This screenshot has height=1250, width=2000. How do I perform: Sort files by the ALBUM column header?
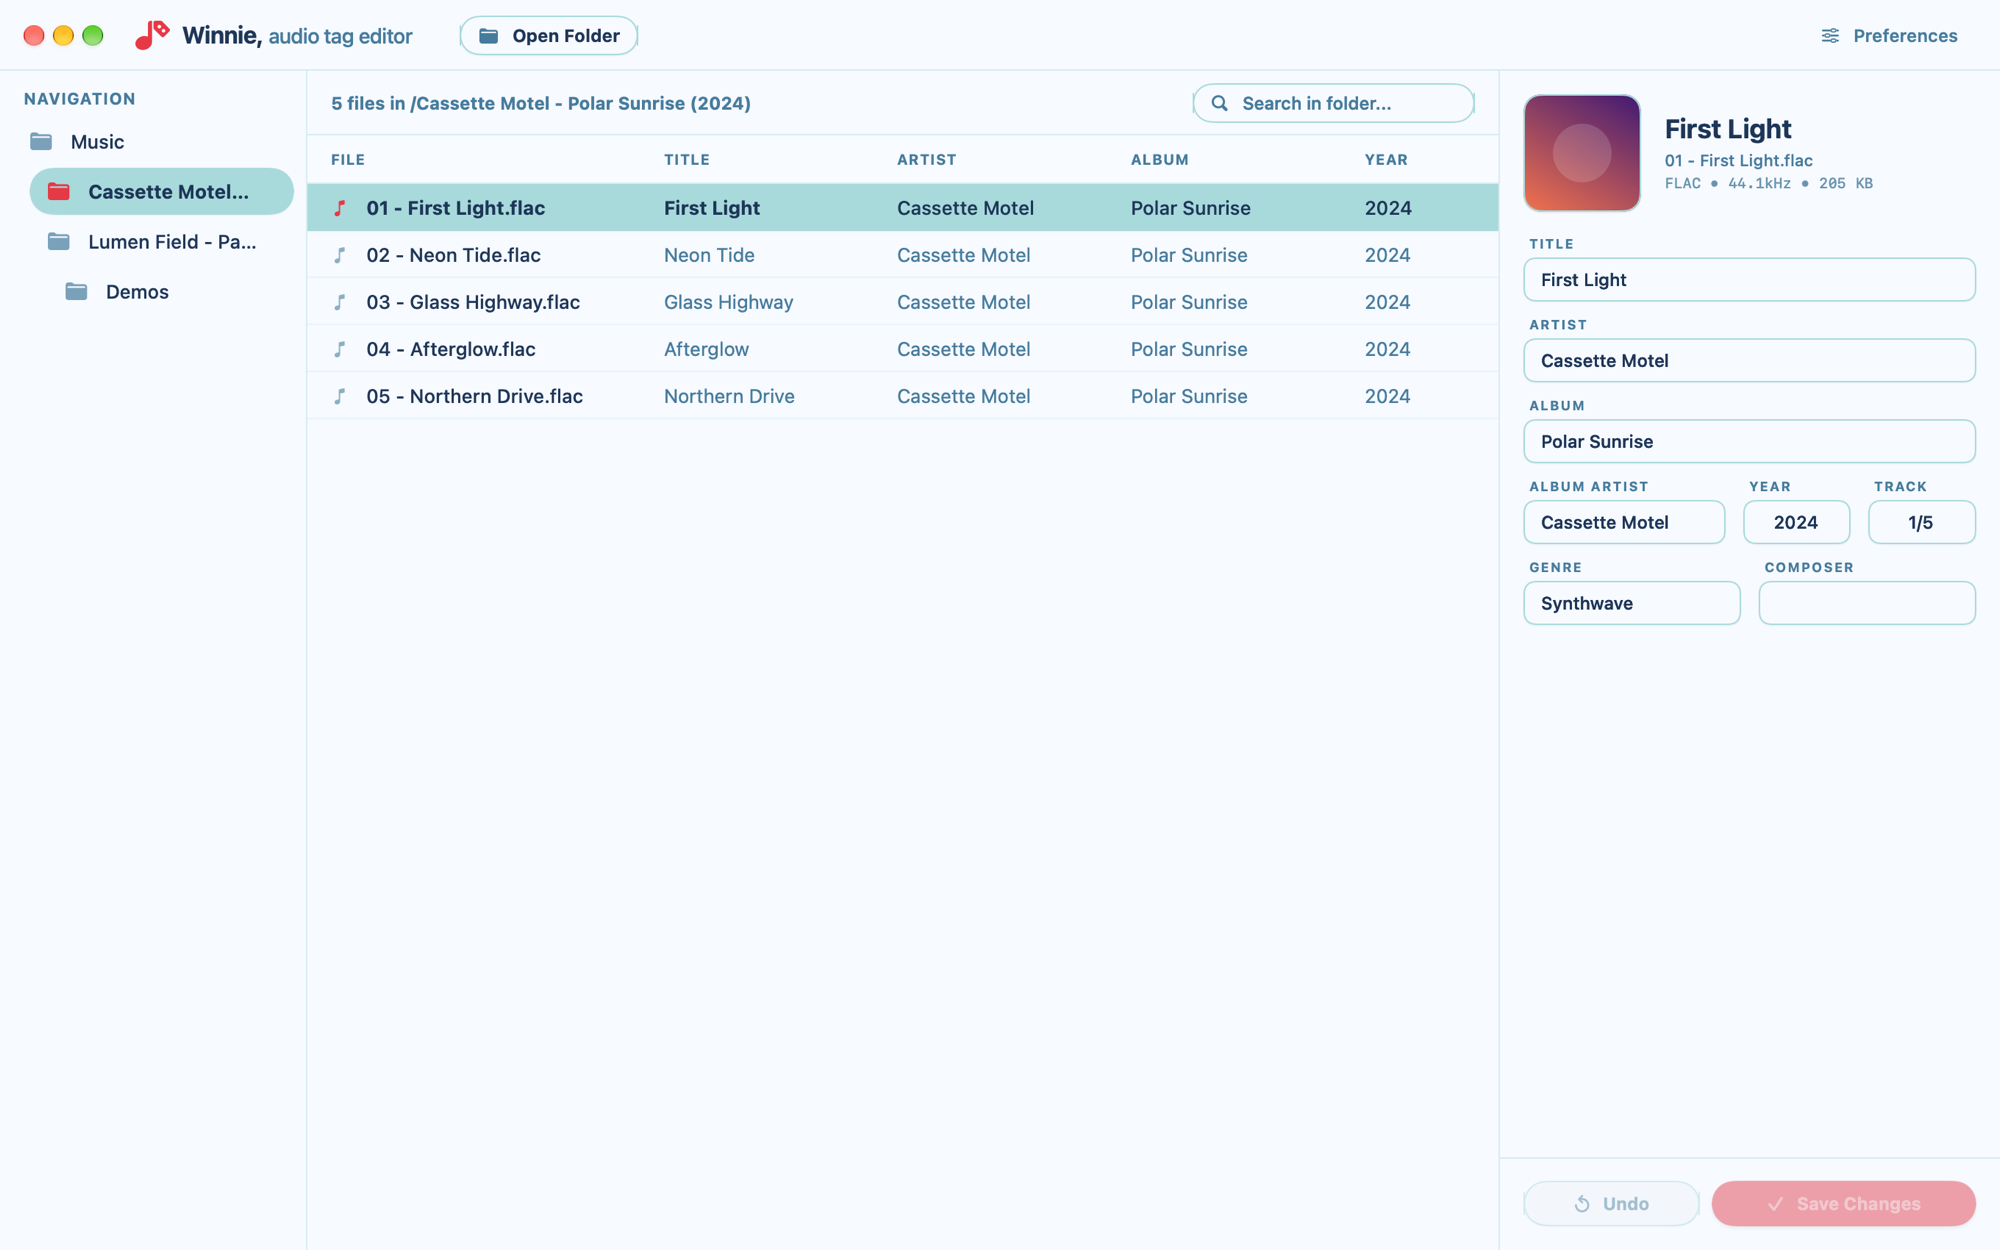tap(1160, 160)
